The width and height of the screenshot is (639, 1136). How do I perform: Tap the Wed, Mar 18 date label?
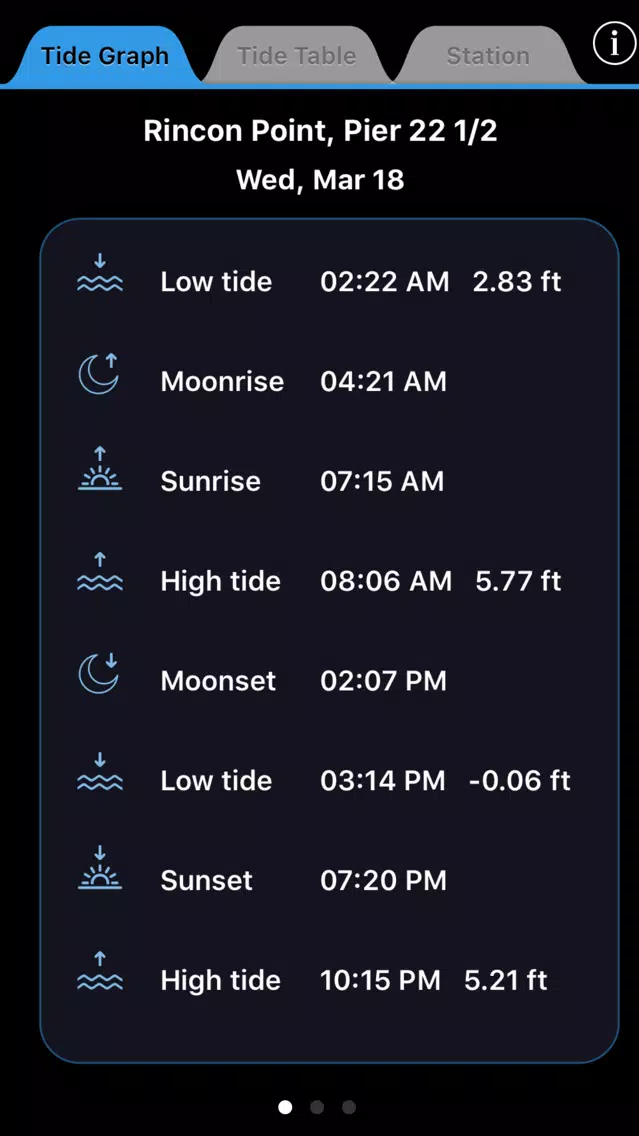320,180
